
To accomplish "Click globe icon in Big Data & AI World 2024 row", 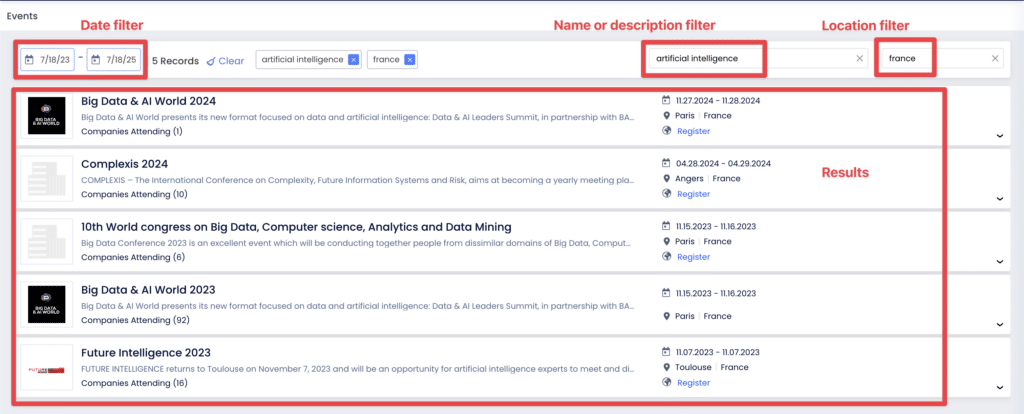I will point(667,131).
